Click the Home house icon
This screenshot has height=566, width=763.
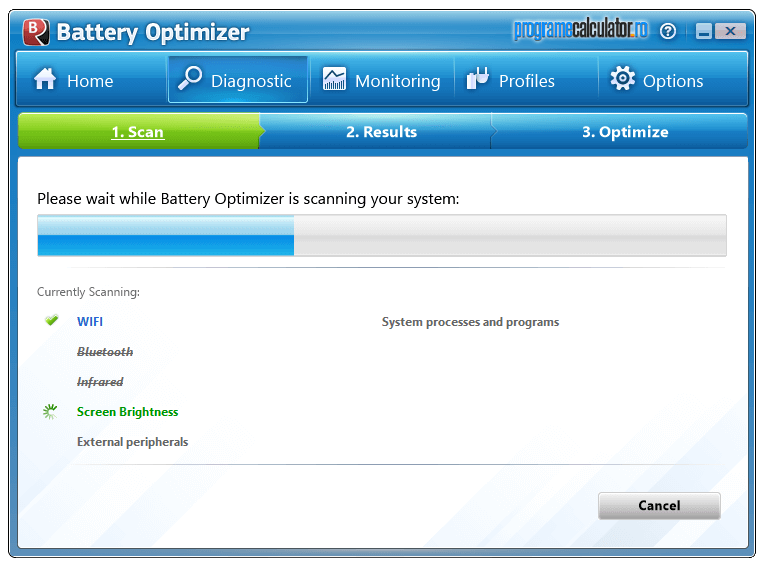click(45, 79)
